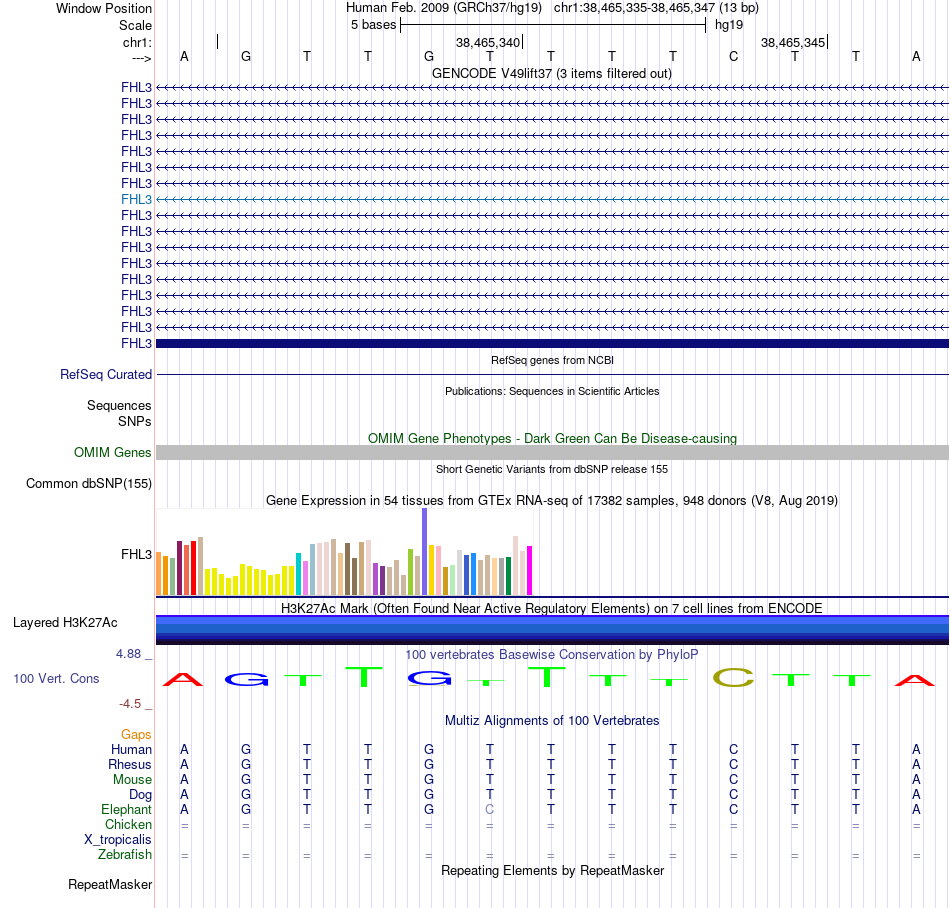This screenshot has width=950, height=908.
Task: Click 'Human Feb. 2009 (GRCh37/hg19)' assembly text
Action: pyautogui.click(x=443, y=8)
